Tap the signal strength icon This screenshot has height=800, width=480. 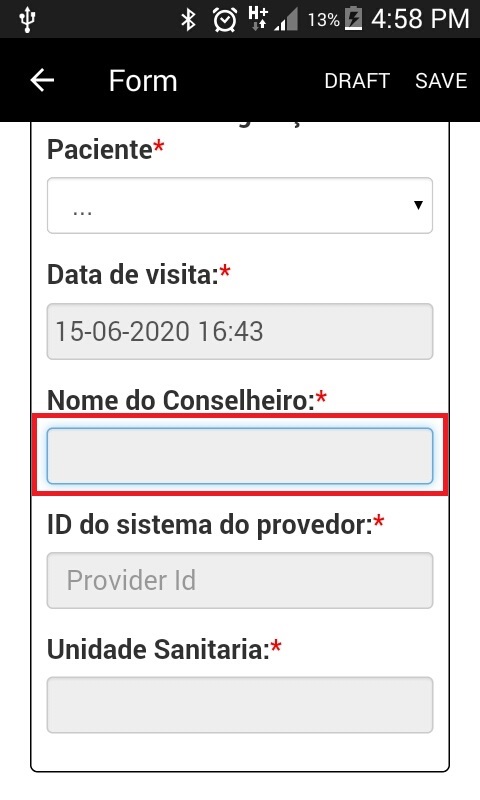point(286,20)
